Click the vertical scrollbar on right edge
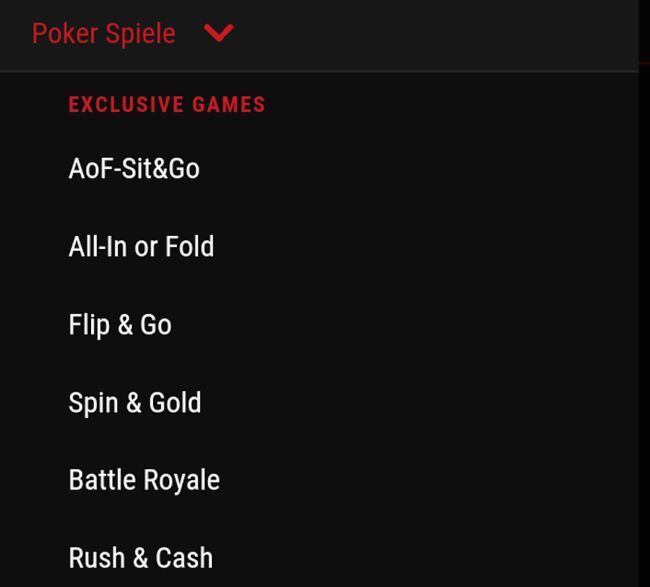Image resolution: width=650 pixels, height=587 pixels. (644, 300)
